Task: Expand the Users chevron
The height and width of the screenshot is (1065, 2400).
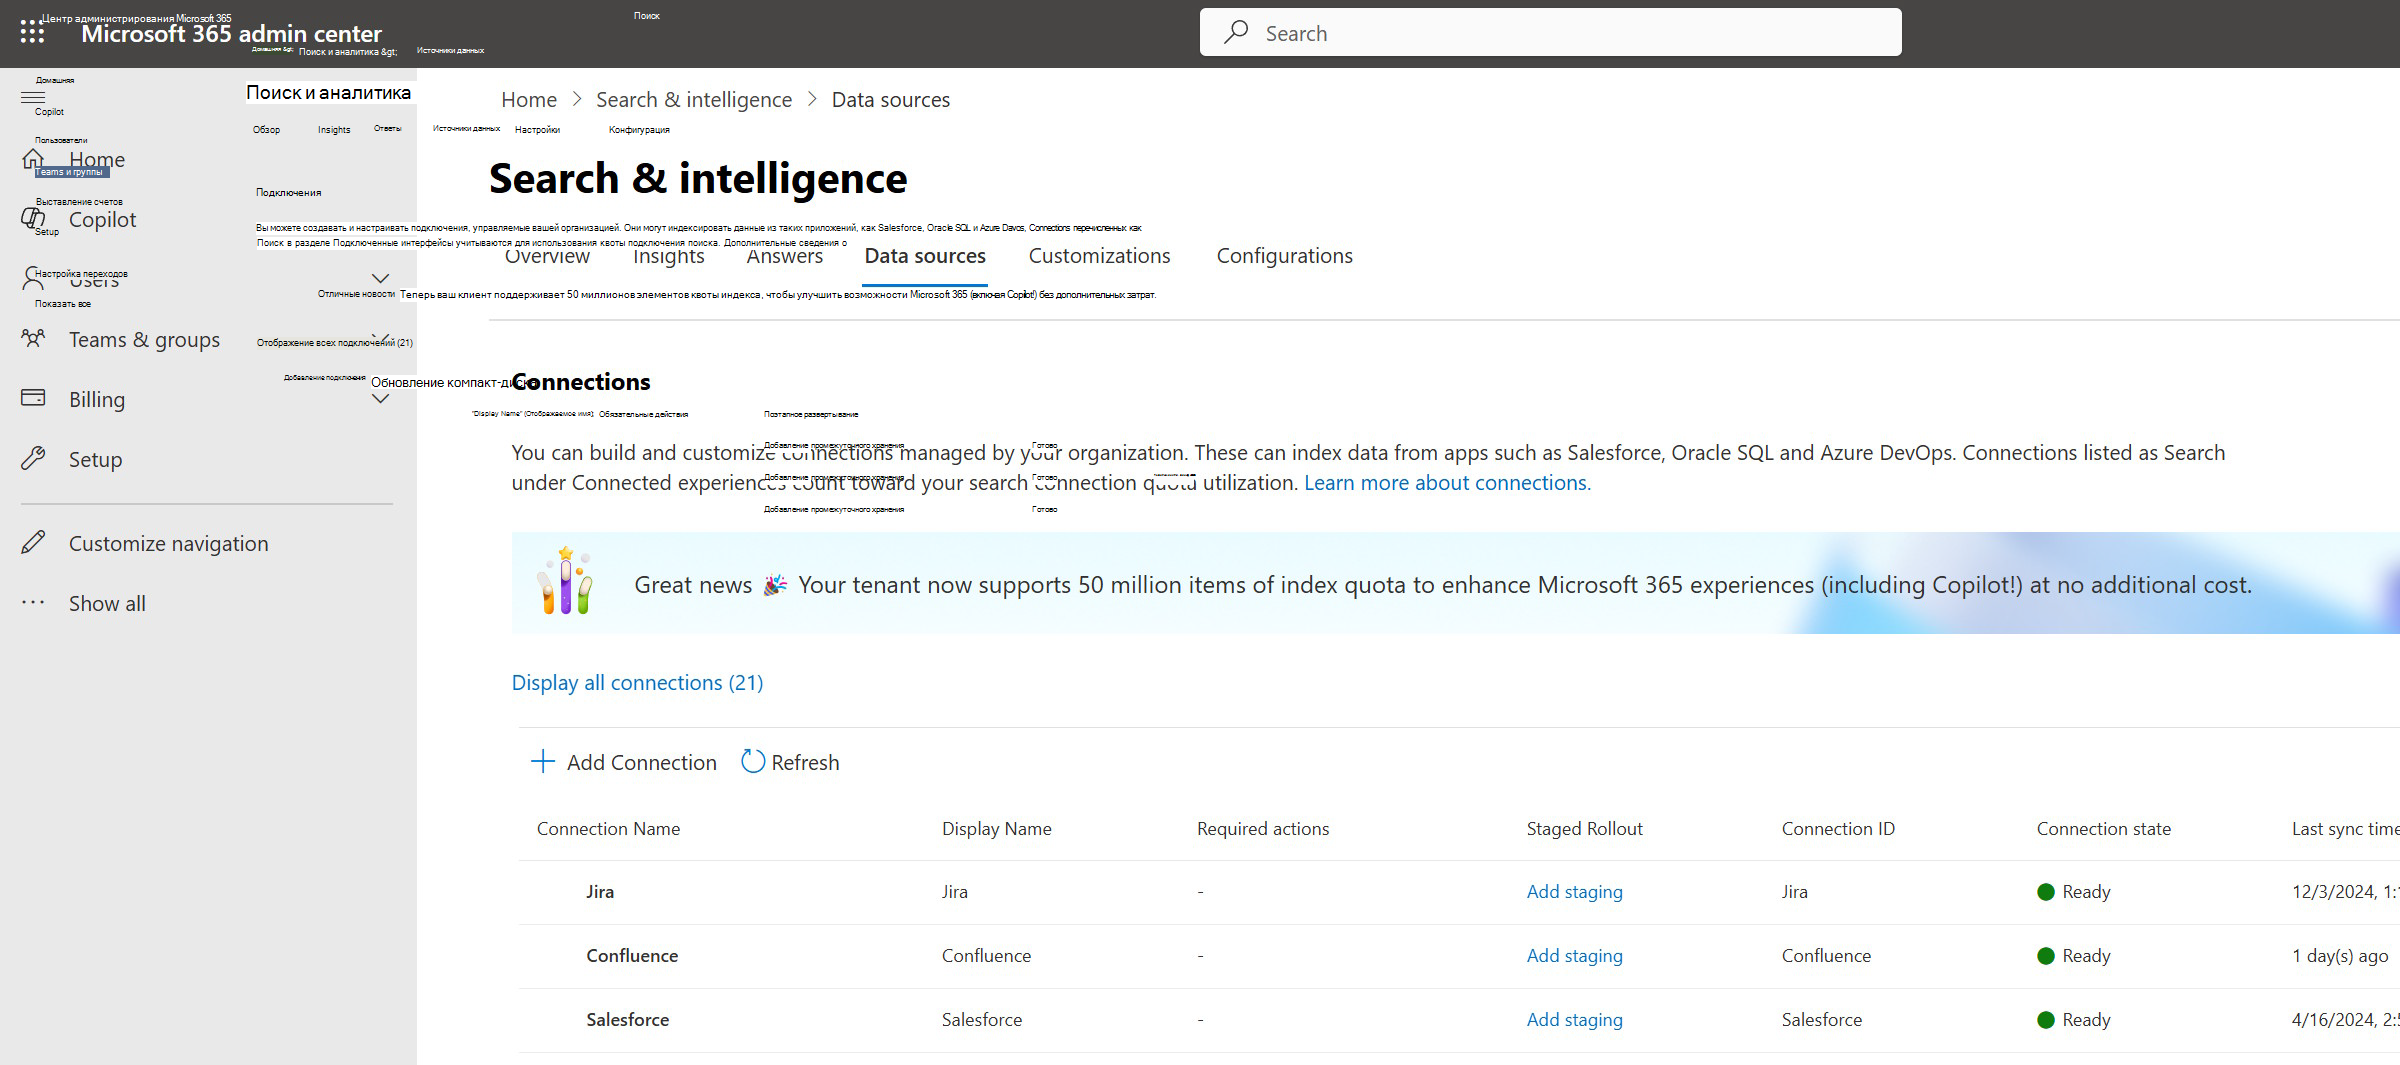Action: click(380, 279)
